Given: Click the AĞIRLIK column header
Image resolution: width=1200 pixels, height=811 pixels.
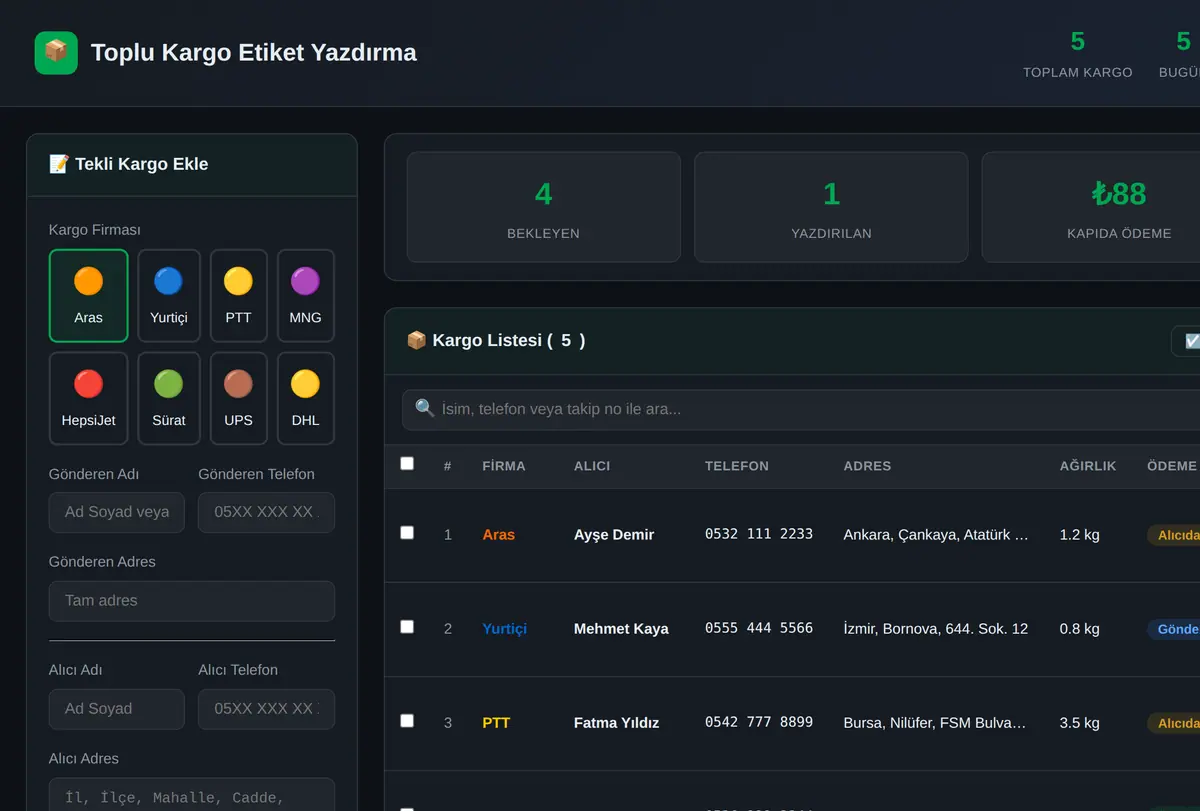Looking at the screenshot, I should [x=1088, y=466].
